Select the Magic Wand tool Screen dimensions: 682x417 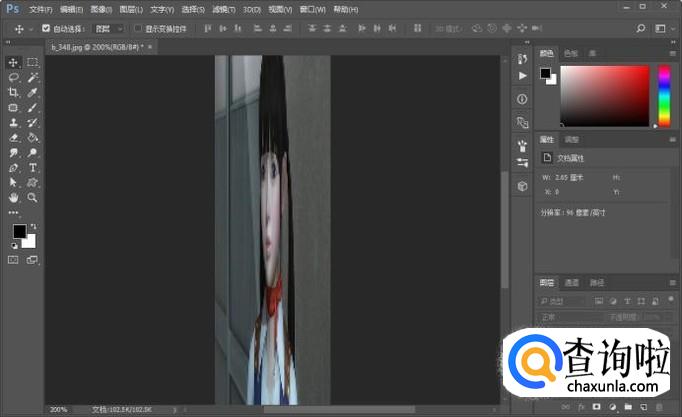click(x=32, y=77)
